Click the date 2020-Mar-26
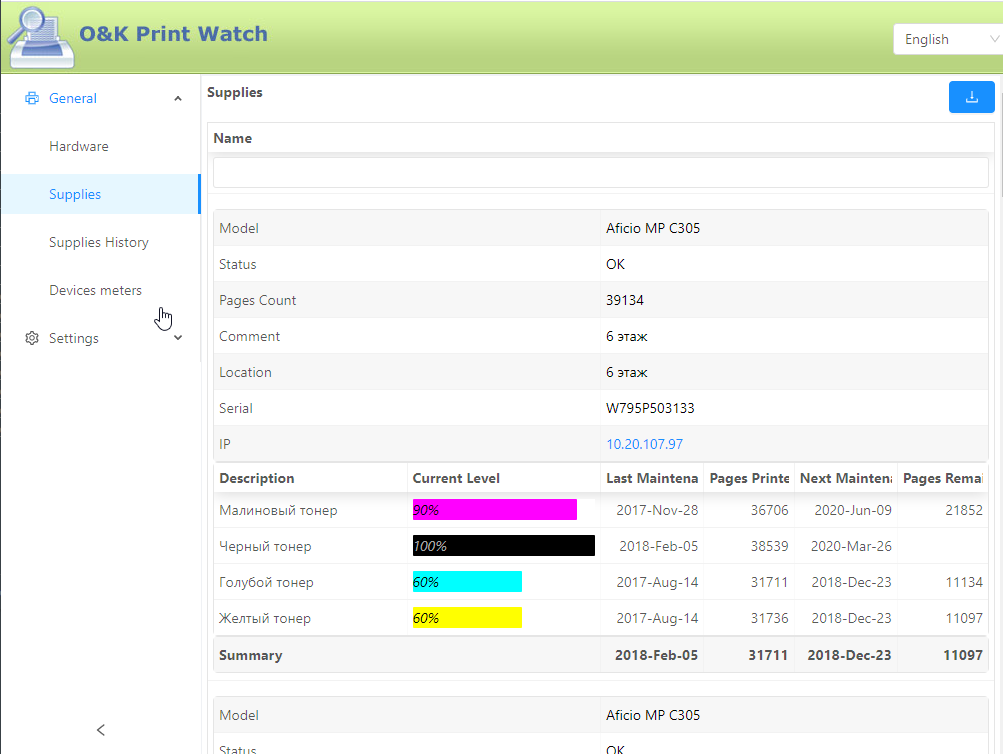The image size is (1003, 754). [x=851, y=546]
